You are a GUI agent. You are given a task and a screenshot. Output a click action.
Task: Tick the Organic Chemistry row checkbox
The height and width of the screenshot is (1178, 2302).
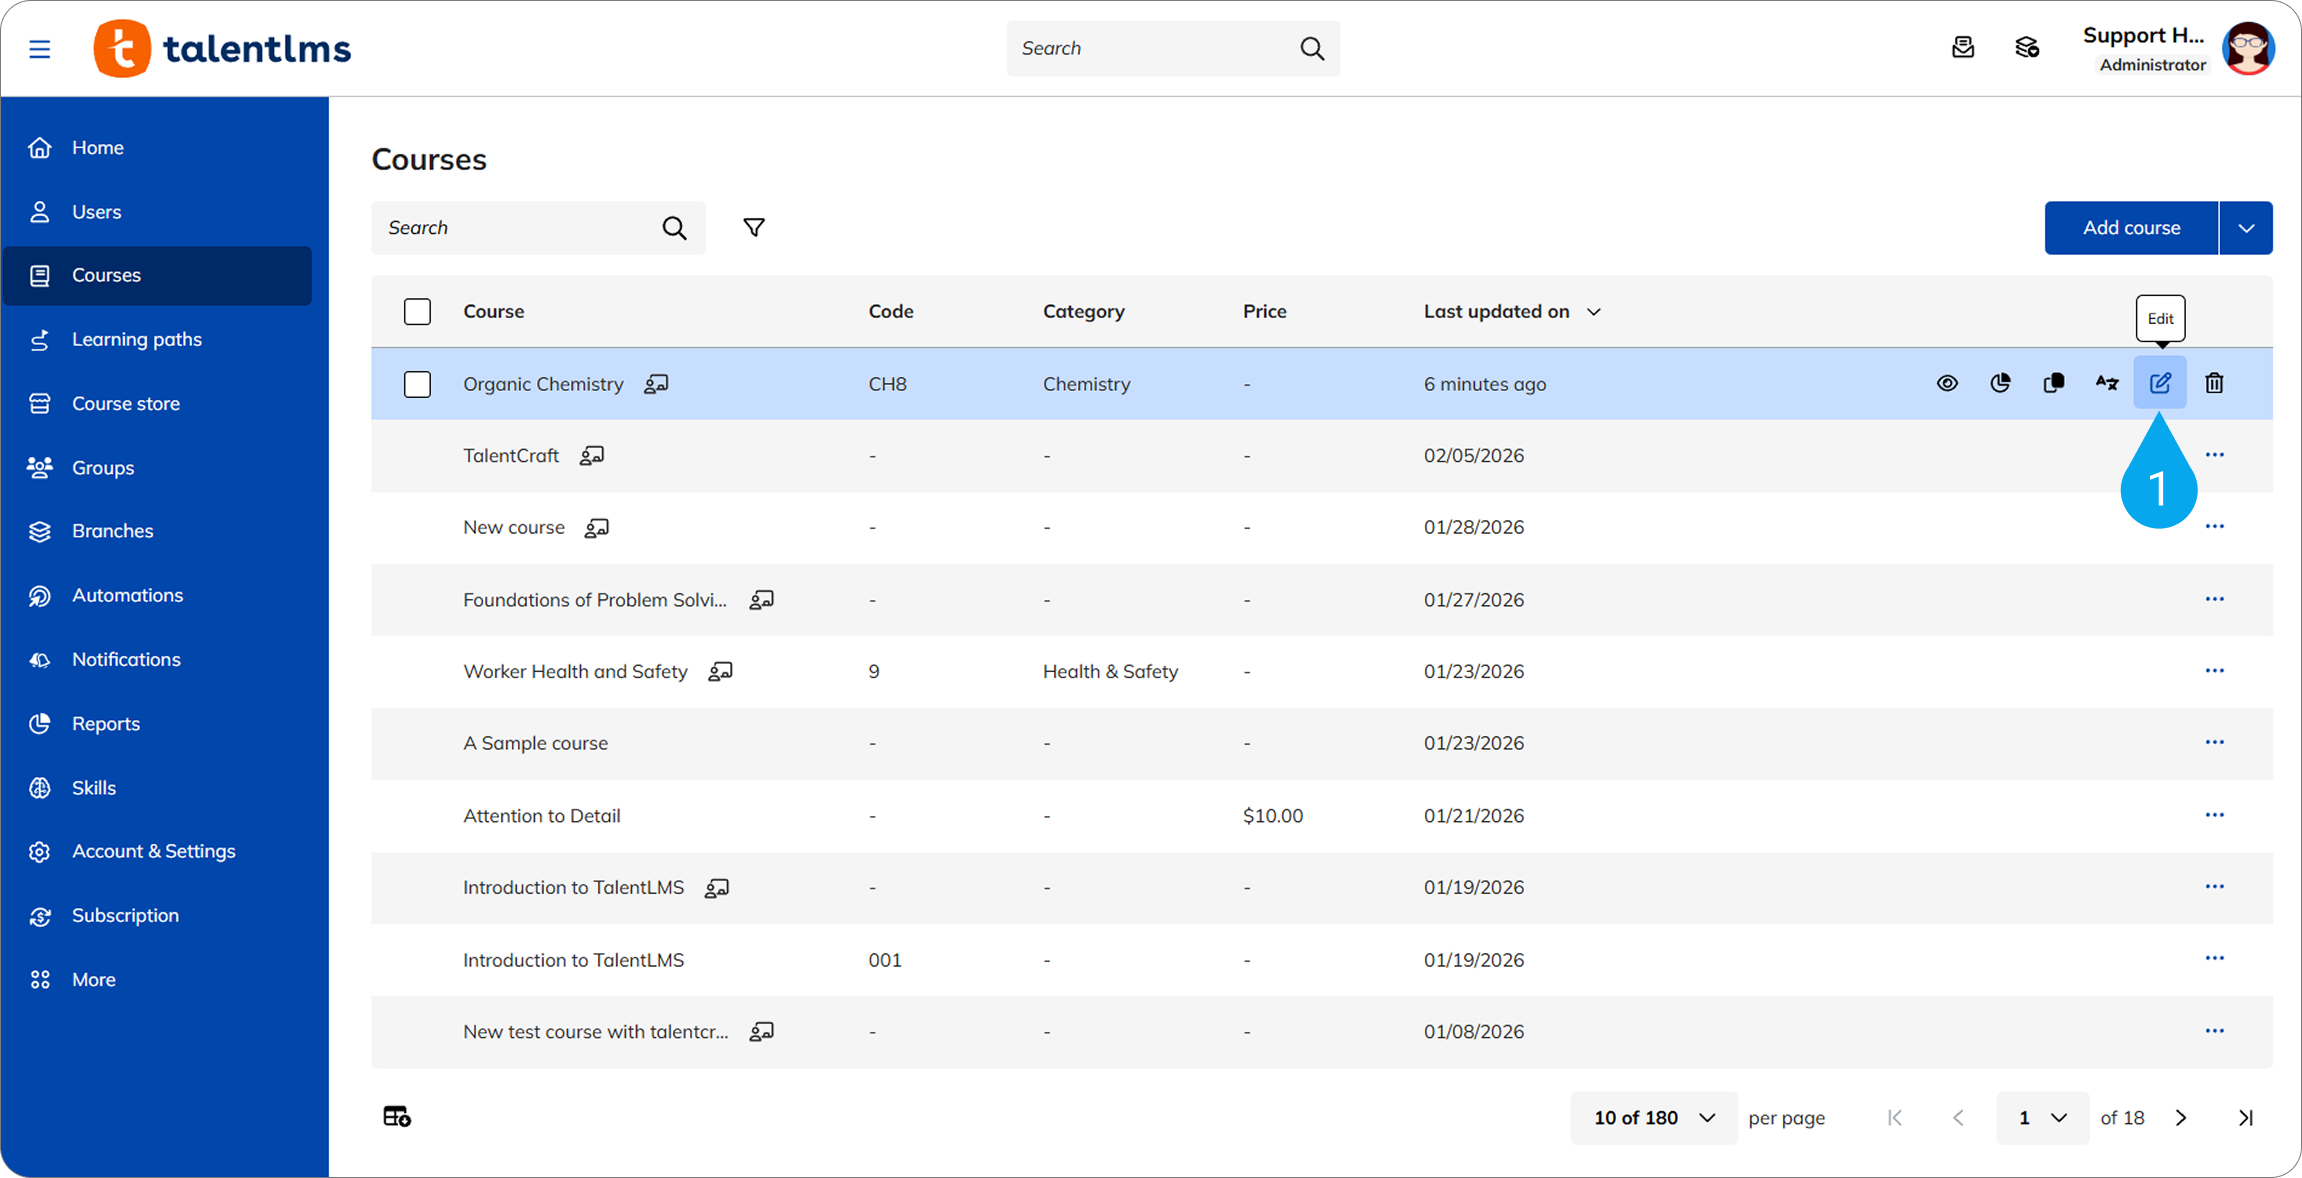pyautogui.click(x=417, y=384)
